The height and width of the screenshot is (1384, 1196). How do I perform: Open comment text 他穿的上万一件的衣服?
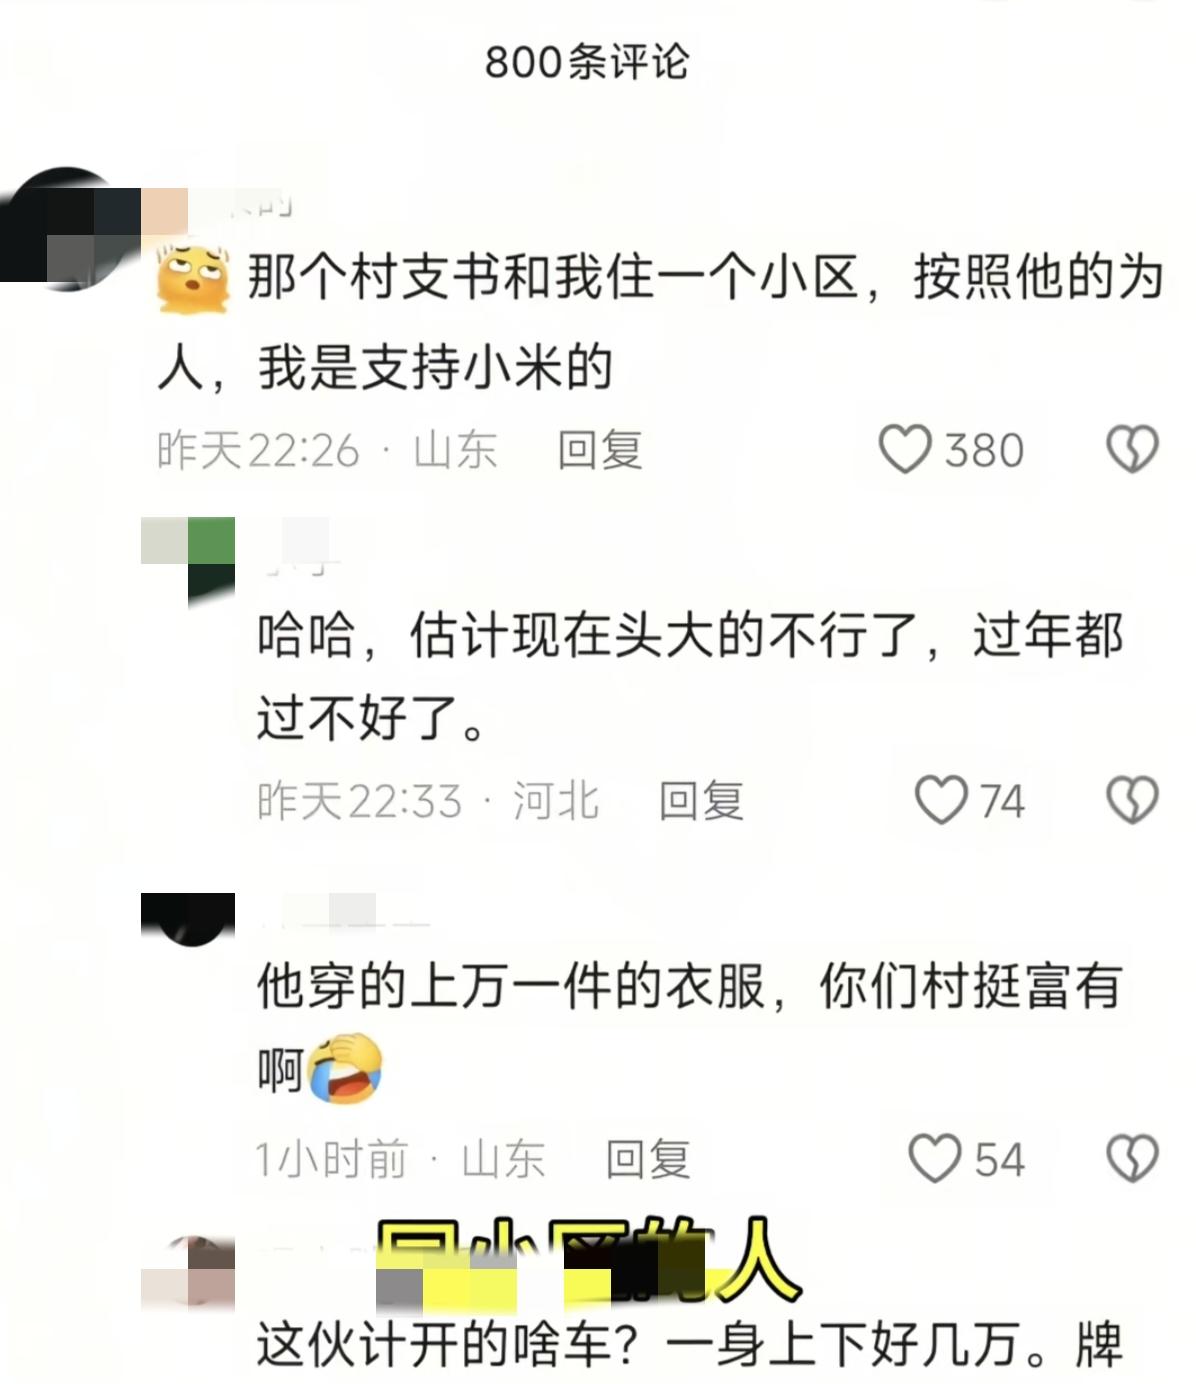pos(511,986)
